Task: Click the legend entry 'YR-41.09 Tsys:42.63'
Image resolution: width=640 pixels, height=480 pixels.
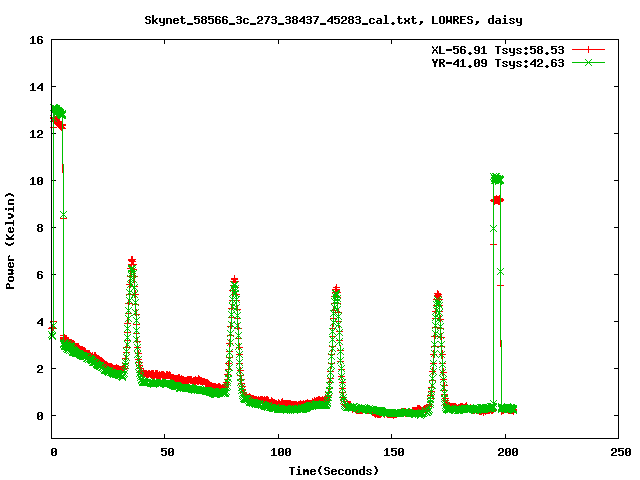Action: (x=498, y=63)
